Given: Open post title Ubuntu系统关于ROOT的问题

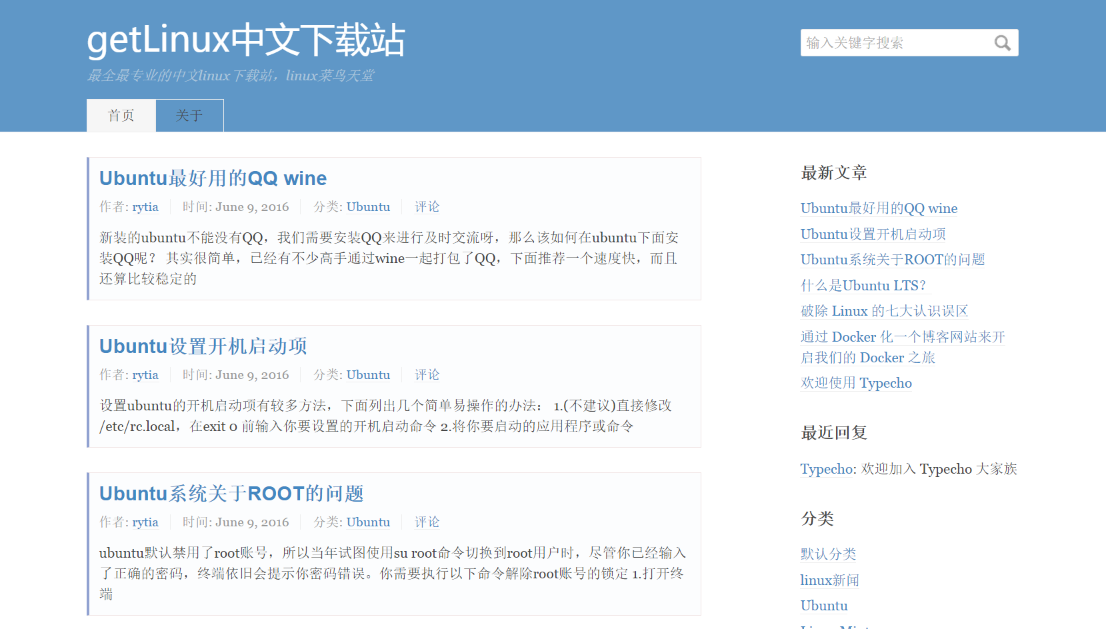Looking at the screenshot, I should (x=231, y=494).
